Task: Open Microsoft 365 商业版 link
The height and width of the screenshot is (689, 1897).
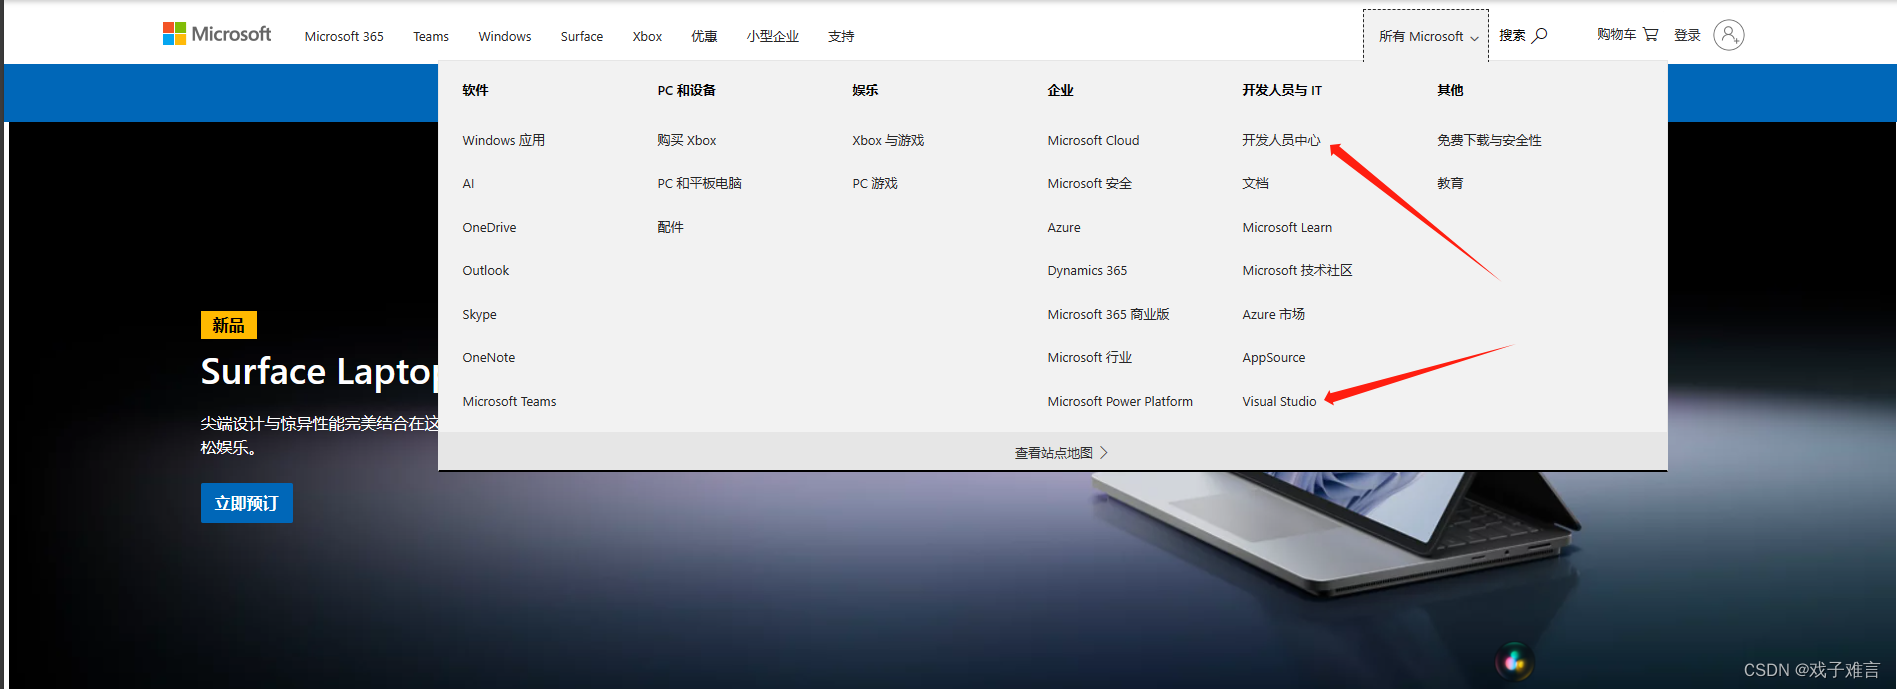Action: [x=1108, y=314]
